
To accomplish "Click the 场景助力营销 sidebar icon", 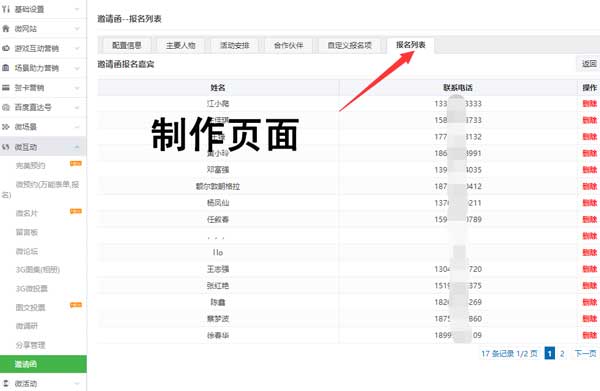I will [6, 68].
